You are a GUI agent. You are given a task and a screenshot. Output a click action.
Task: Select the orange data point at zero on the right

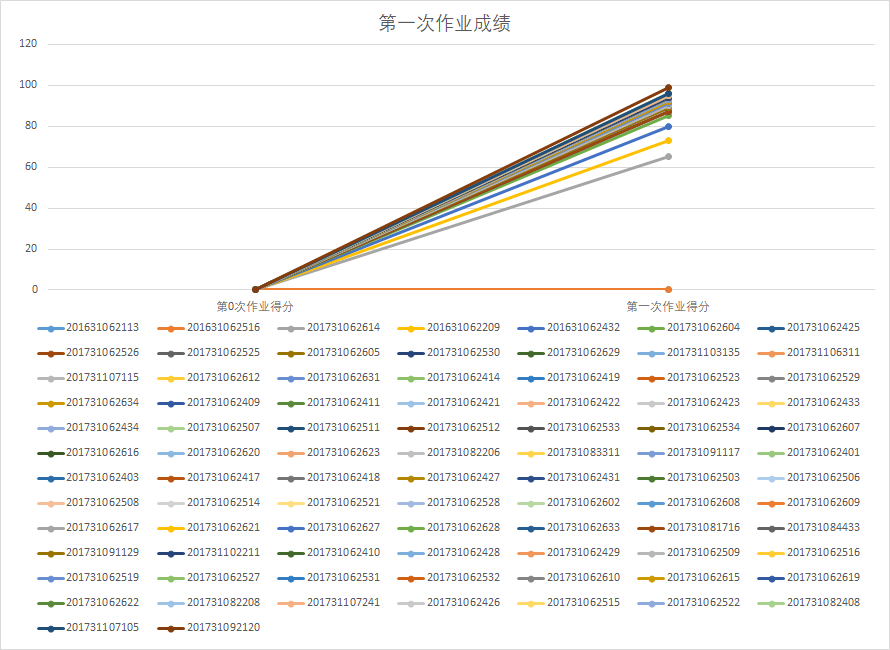click(x=668, y=290)
